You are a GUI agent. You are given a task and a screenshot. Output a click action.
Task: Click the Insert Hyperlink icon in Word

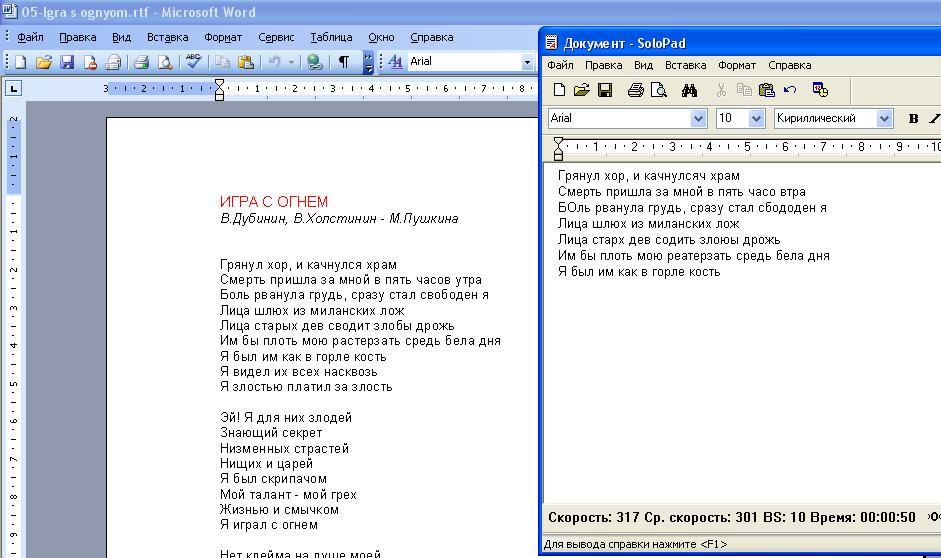click(x=315, y=62)
